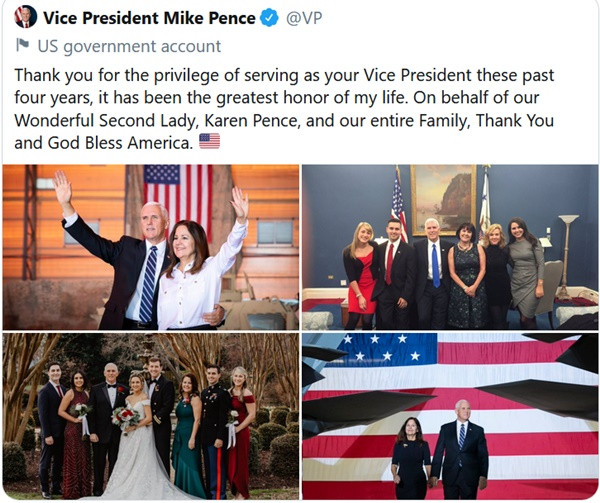Click Mike Pence's profile avatar

[x=25, y=17]
